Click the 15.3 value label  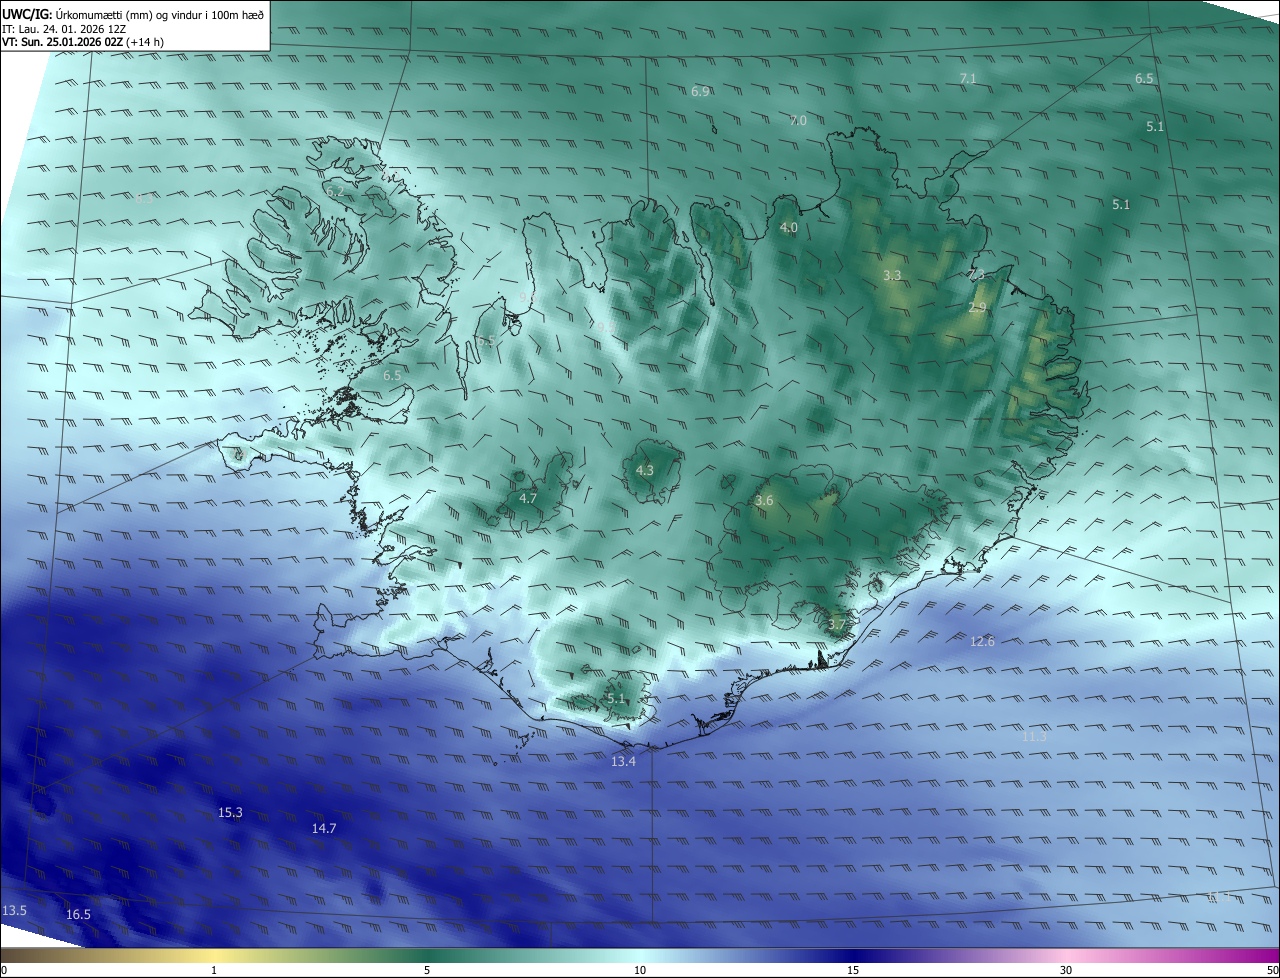pos(230,813)
